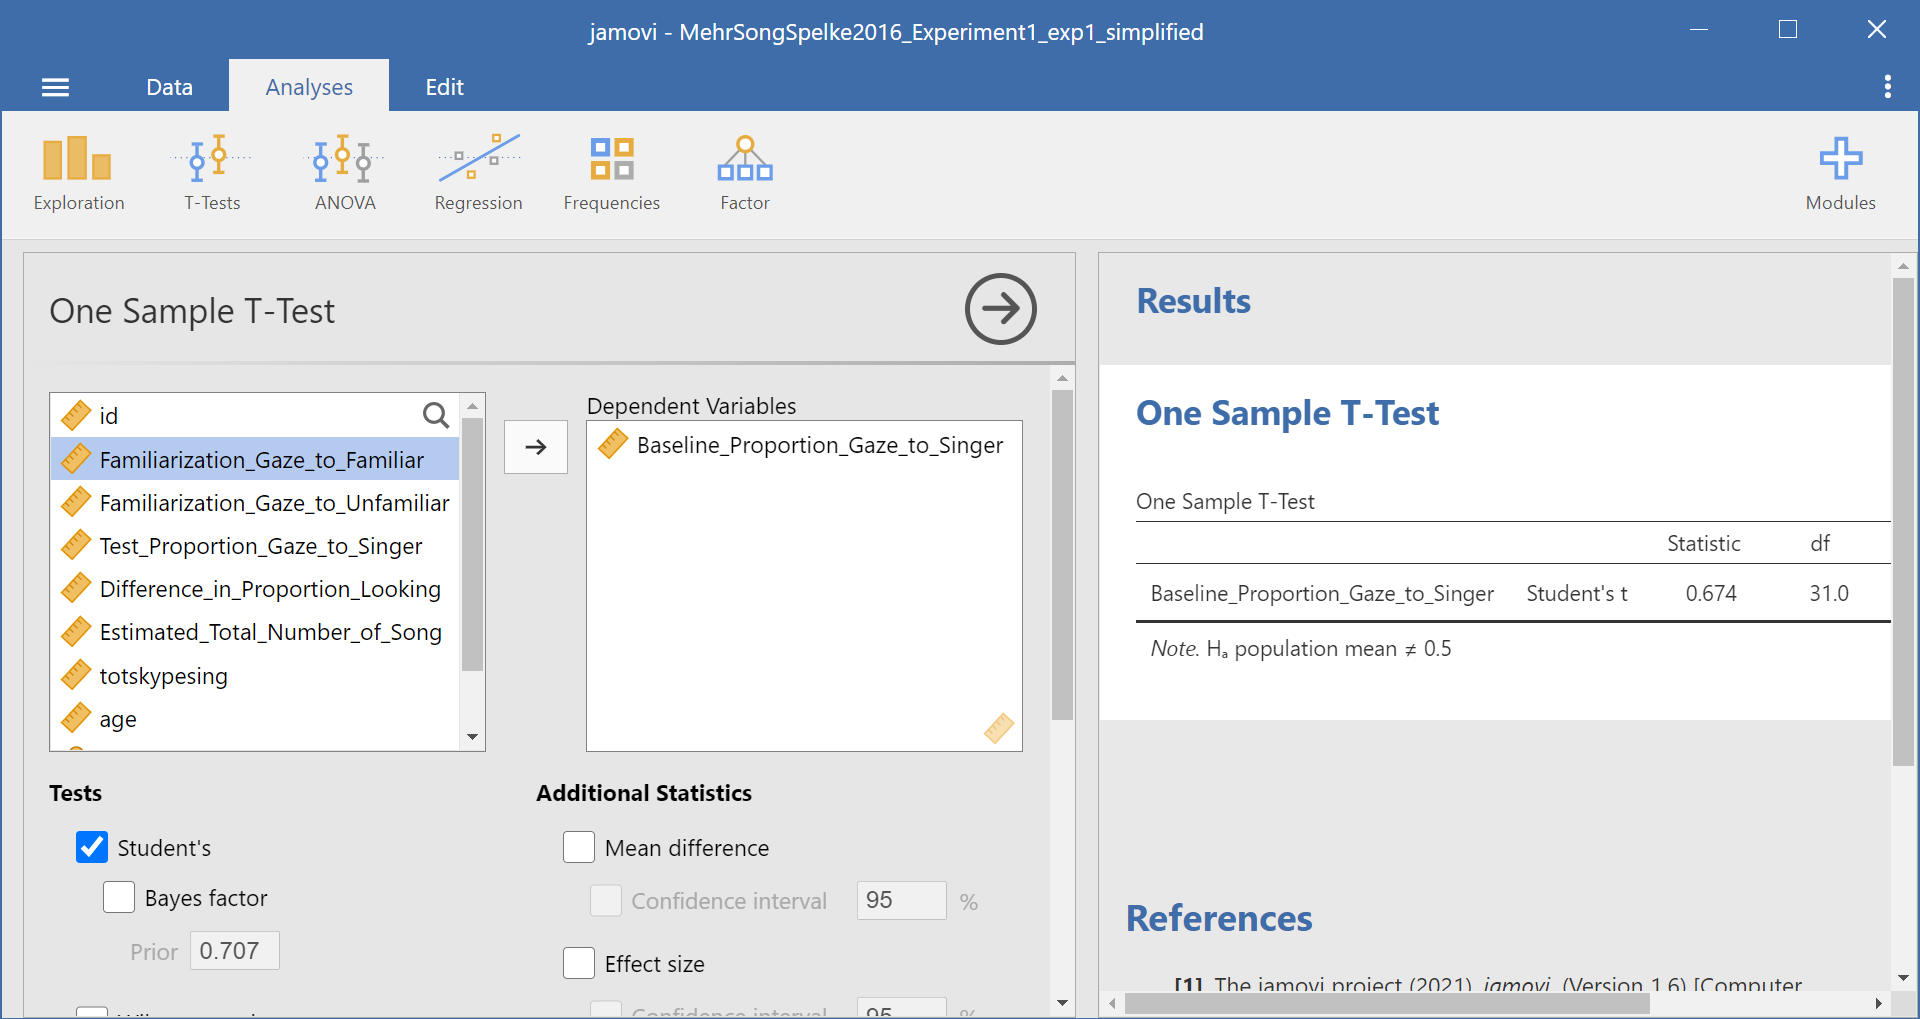1920x1019 pixels.
Task: Select the Test_Proportion_Gaze_to_Singer variable
Action: [x=260, y=546]
